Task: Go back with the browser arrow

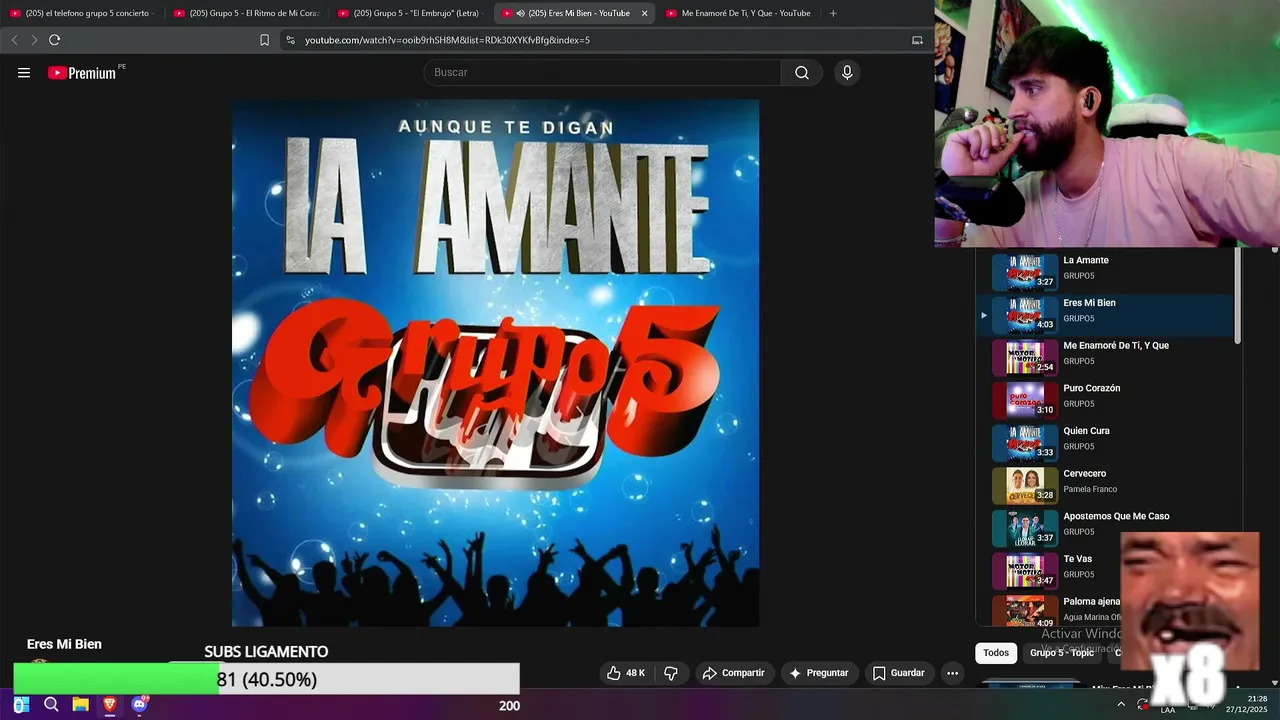Action: (14, 40)
